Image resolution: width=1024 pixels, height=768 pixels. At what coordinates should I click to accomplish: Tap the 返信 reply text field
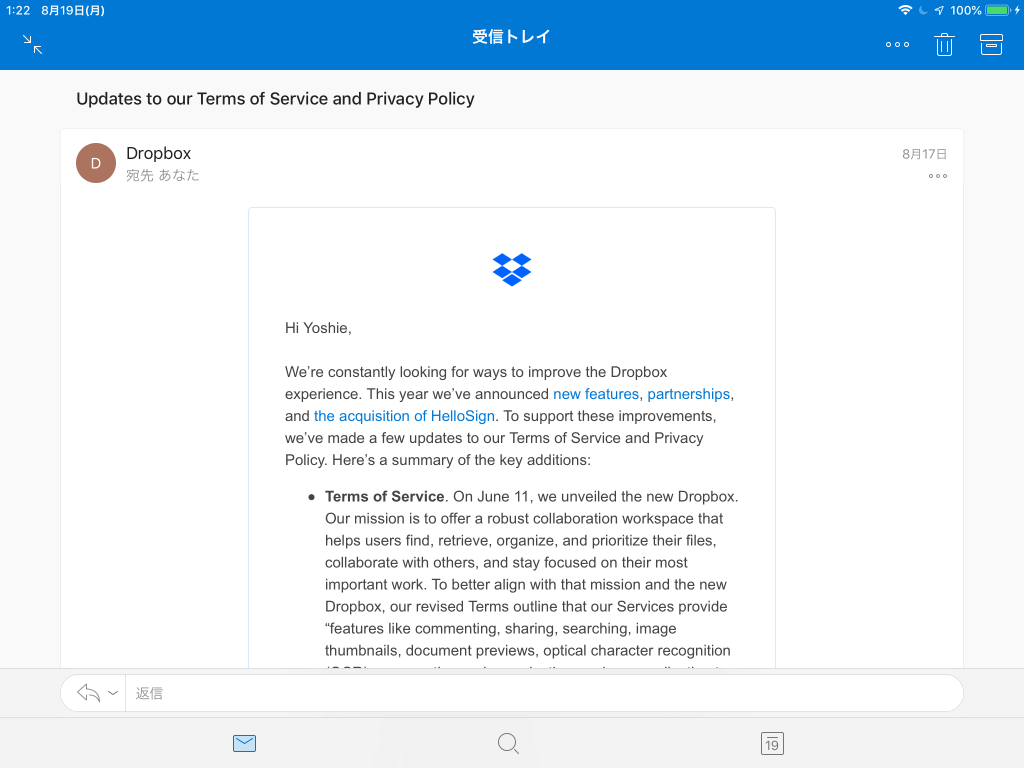[x=543, y=693]
